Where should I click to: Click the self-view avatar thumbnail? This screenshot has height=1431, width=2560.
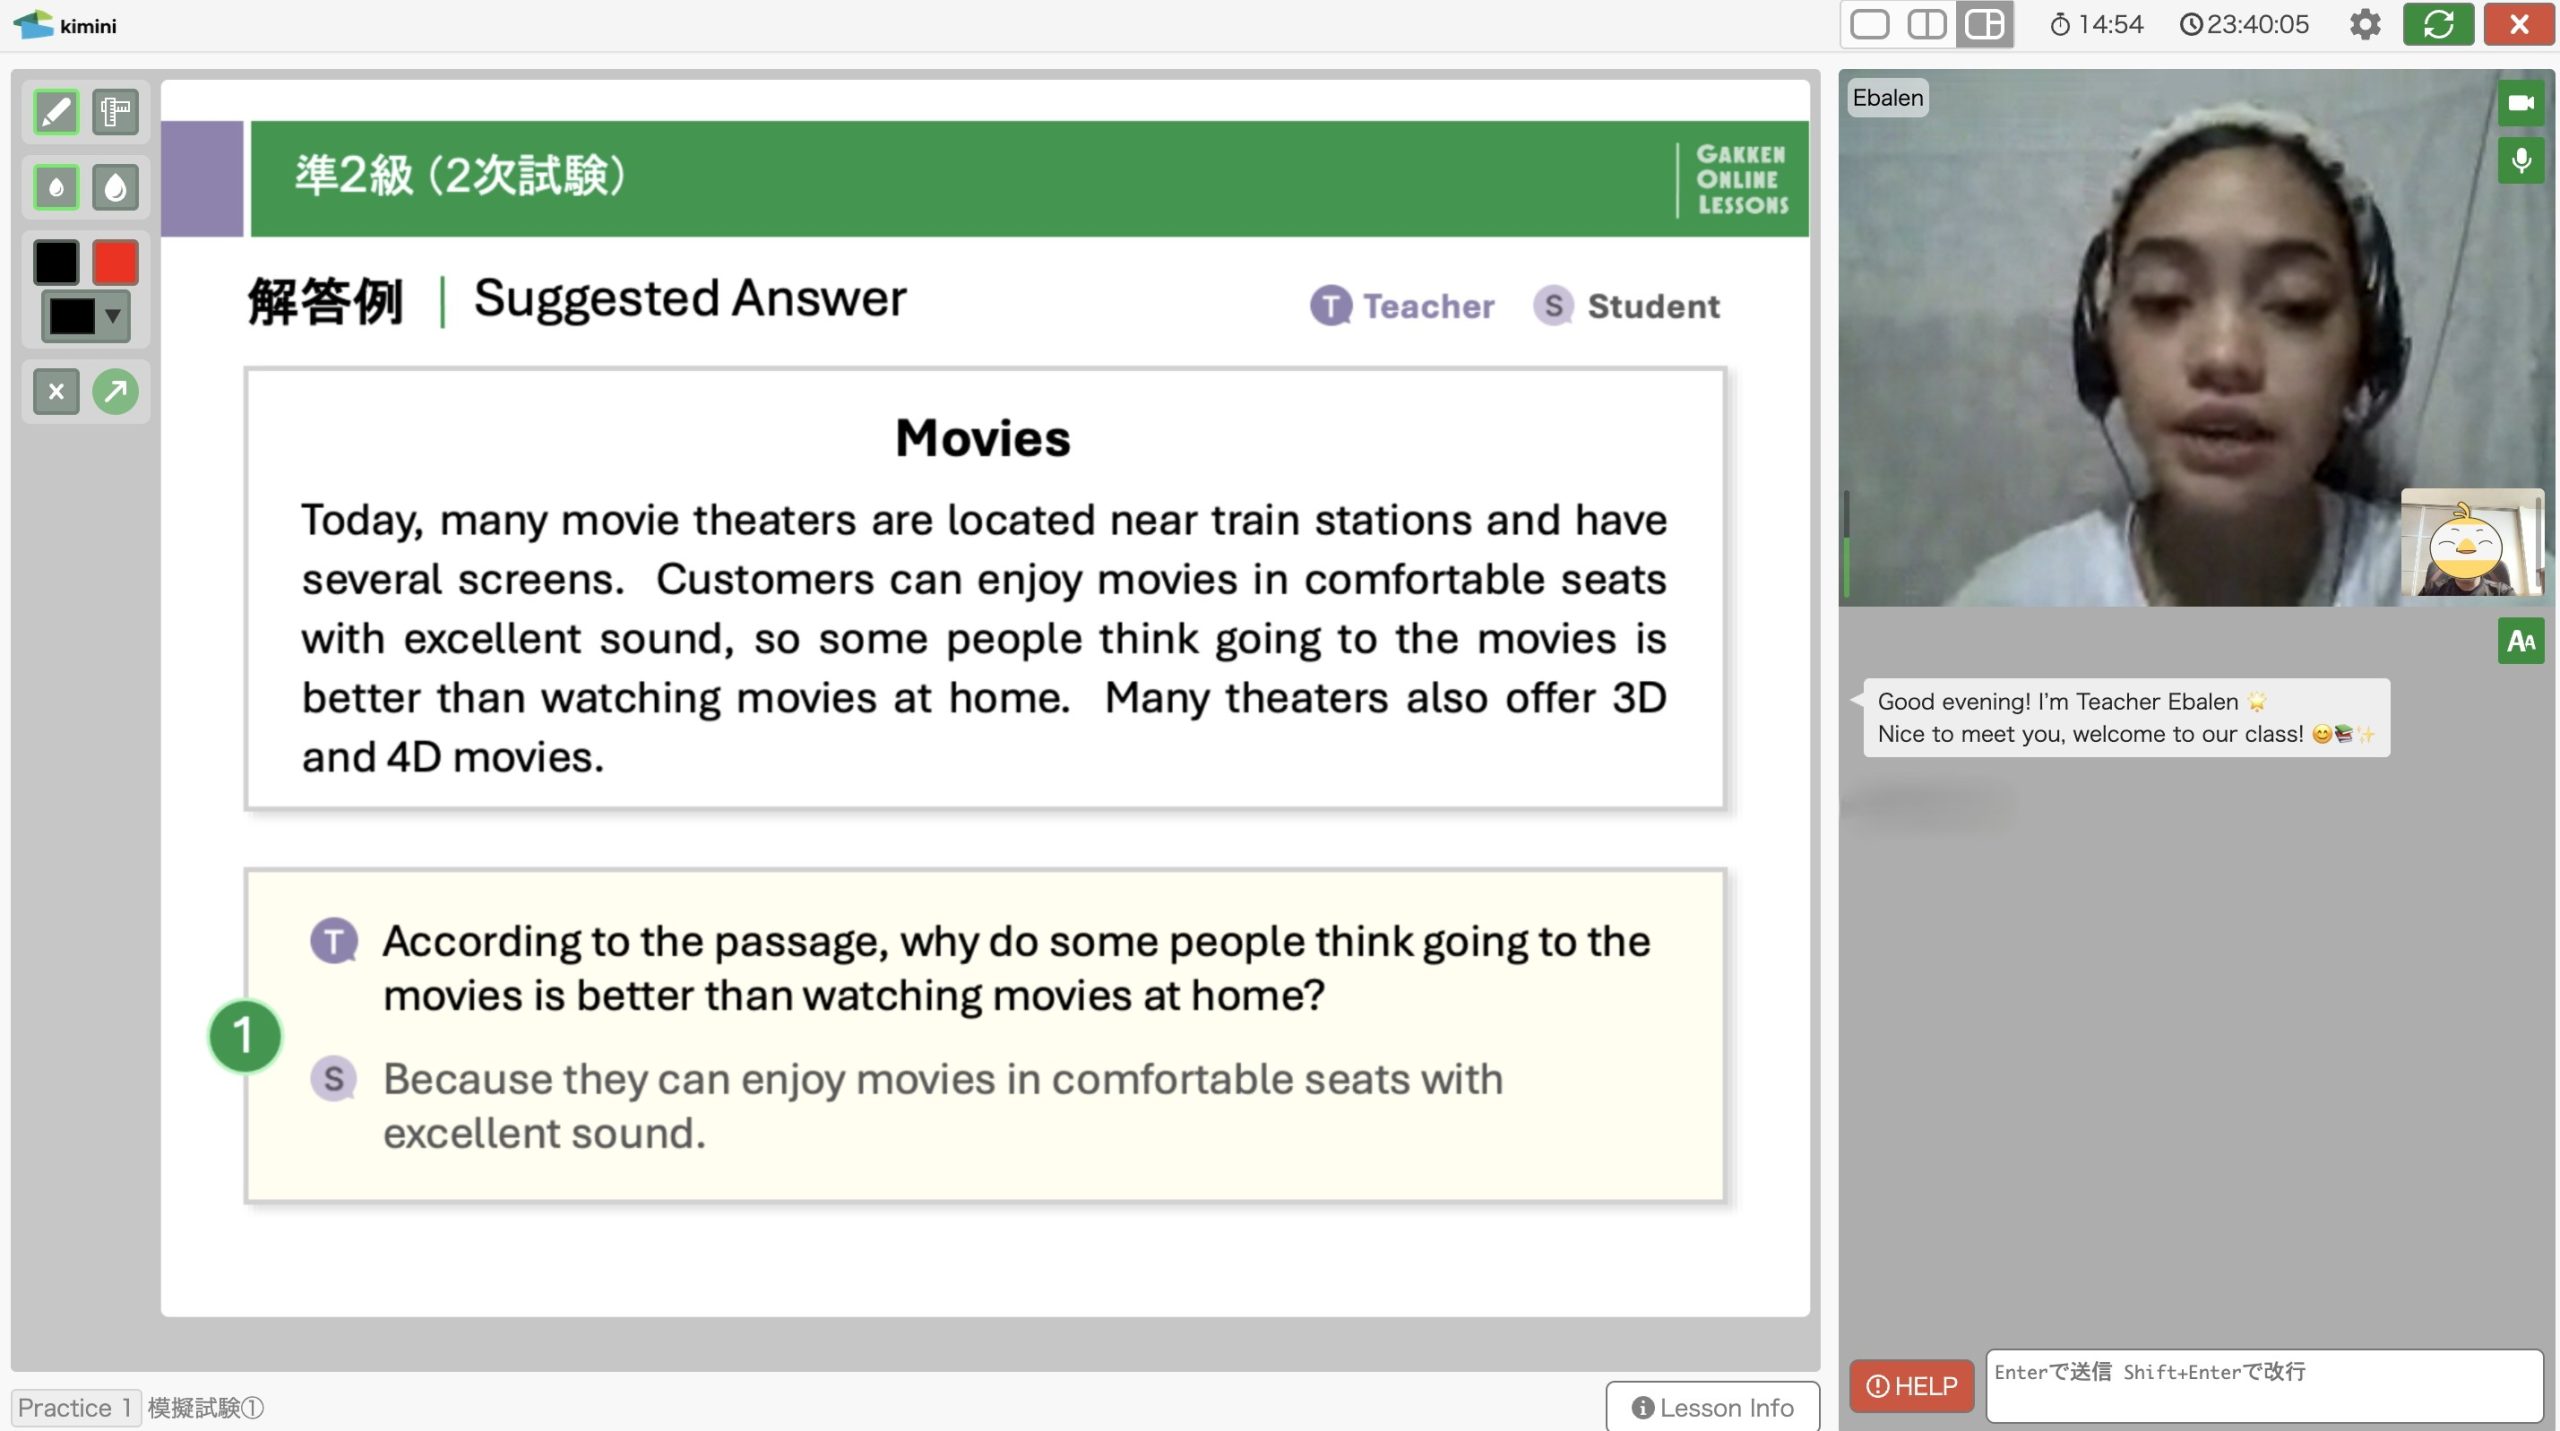[2472, 543]
